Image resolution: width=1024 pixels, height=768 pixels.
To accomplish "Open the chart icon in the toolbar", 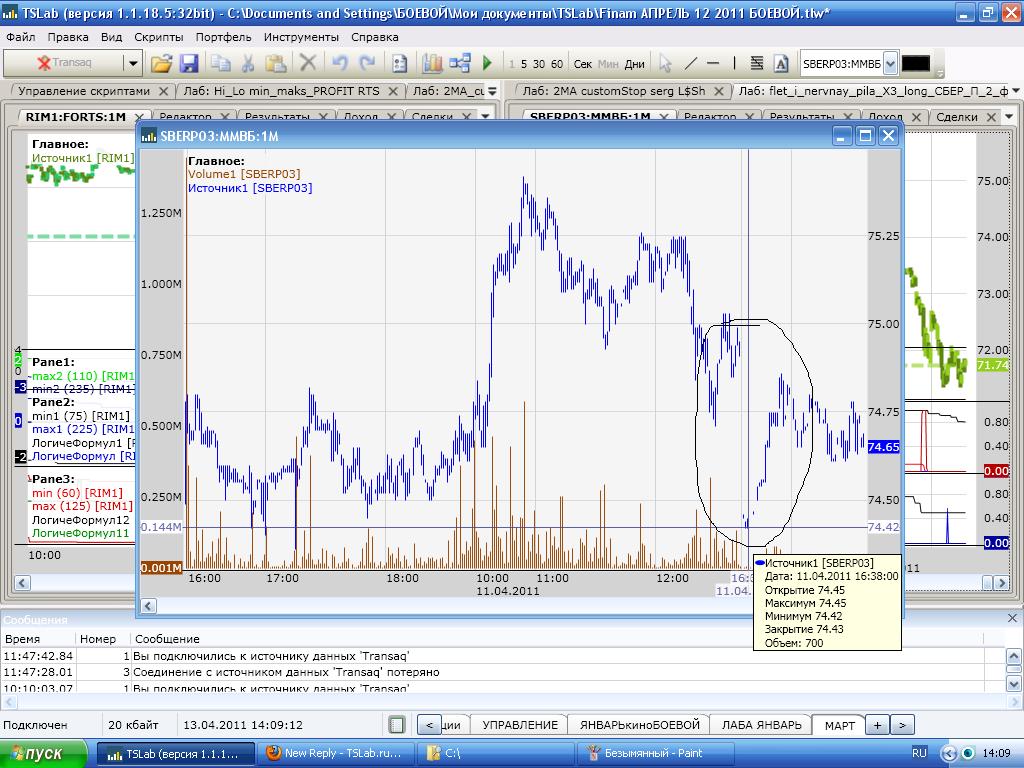I will click(x=432, y=63).
